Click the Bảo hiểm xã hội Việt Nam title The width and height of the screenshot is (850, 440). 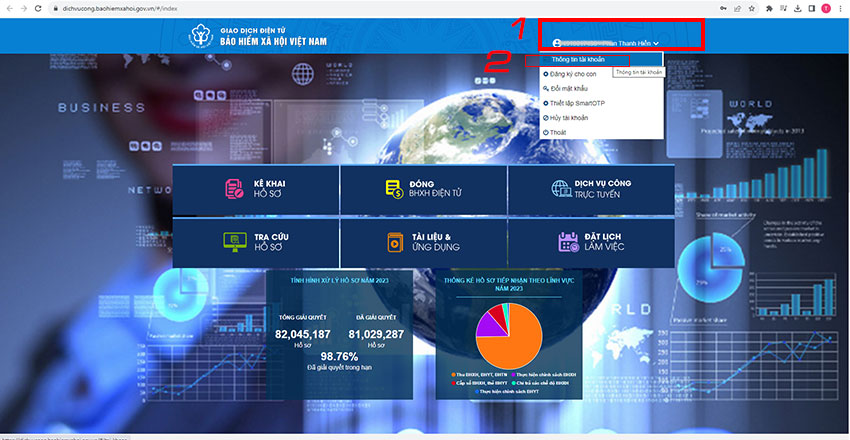pos(273,41)
